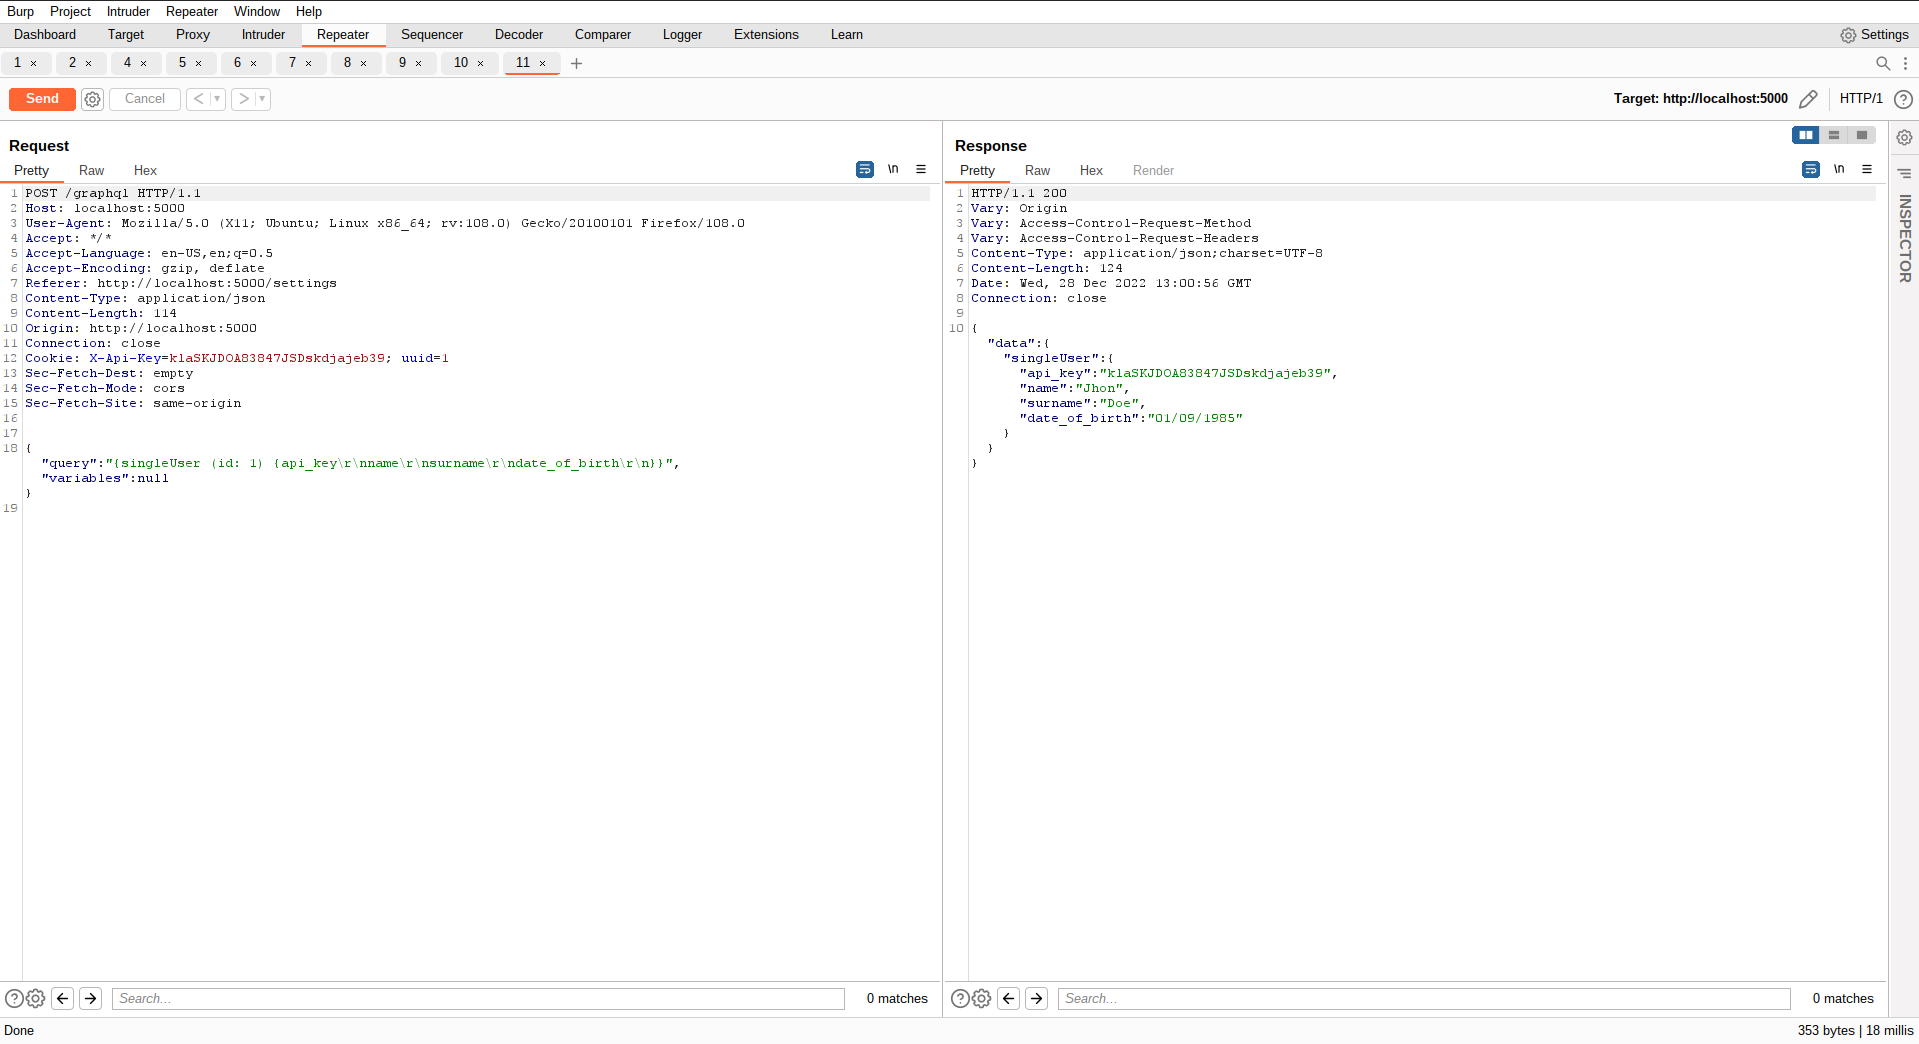Switch to Repeater tab 10
The height and width of the screenshot is (1044, 1919).
(x=461, y=63)
